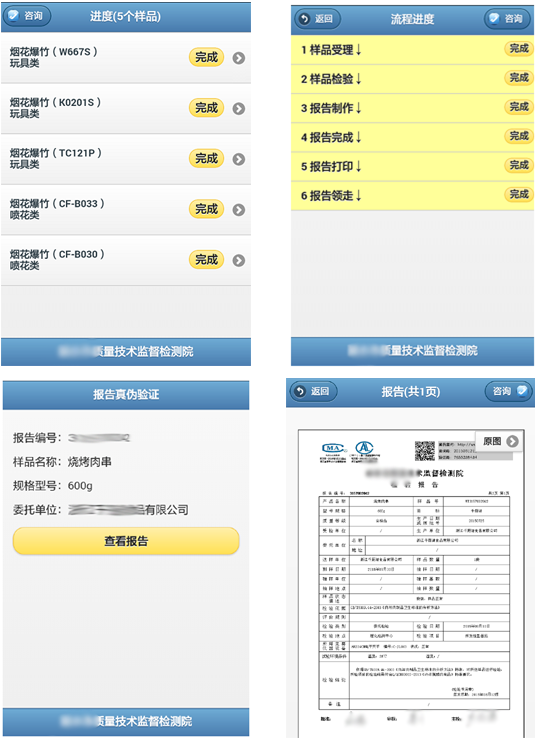Image resolution: width=535 pixels, height=739 pixels.
Task: Tap 完成 status of 样品检验 step
Action: [519, 78]
